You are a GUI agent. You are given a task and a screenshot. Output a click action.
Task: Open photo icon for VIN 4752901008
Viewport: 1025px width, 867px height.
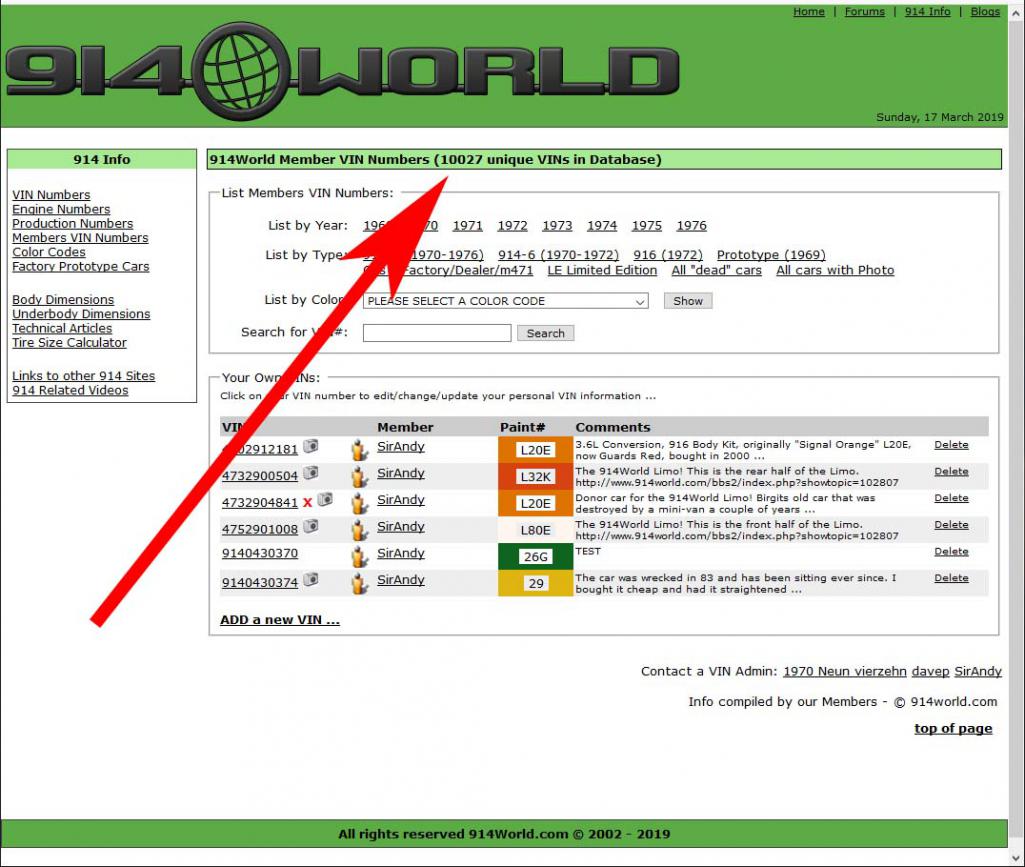click(311, 526)
